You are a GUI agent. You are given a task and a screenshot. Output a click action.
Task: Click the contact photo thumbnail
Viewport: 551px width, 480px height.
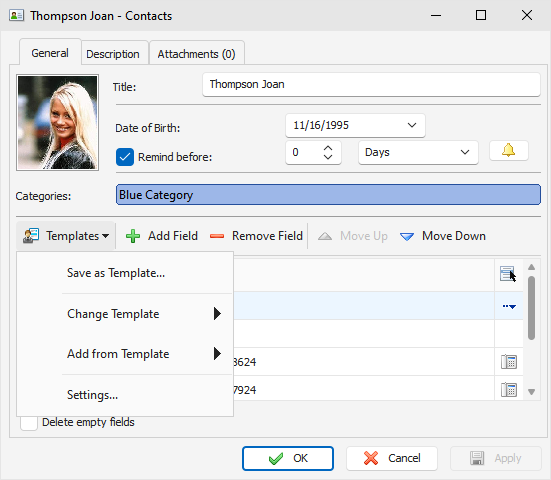tap(57, 123)
